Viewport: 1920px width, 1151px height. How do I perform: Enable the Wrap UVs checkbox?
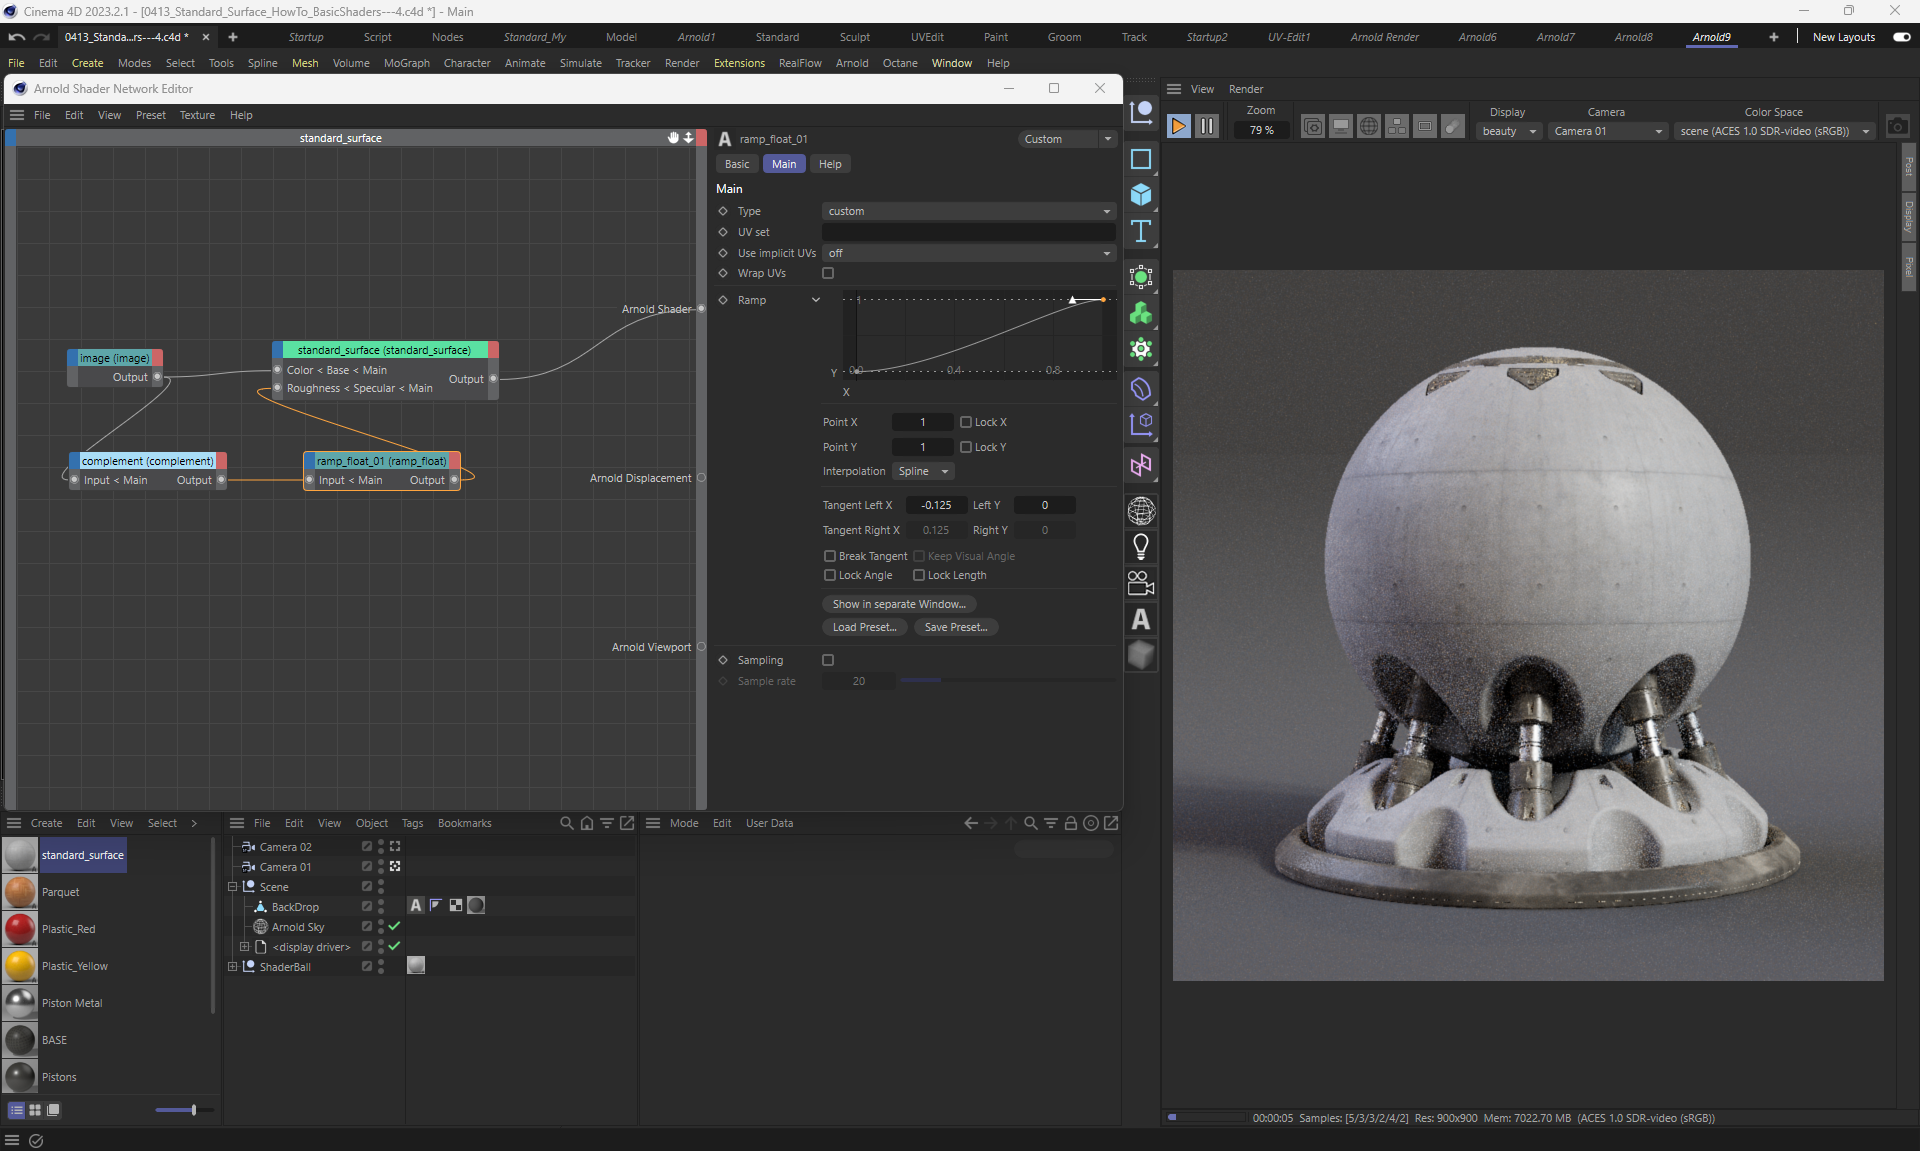828,273
